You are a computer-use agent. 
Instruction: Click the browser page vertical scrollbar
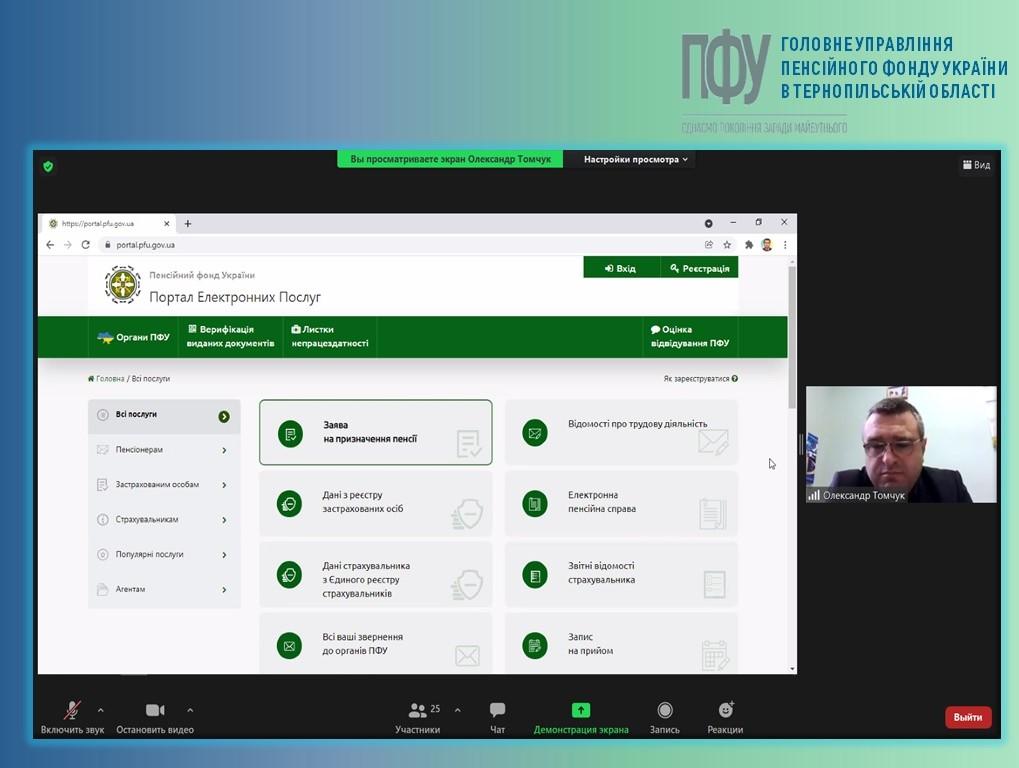[792, 340]
